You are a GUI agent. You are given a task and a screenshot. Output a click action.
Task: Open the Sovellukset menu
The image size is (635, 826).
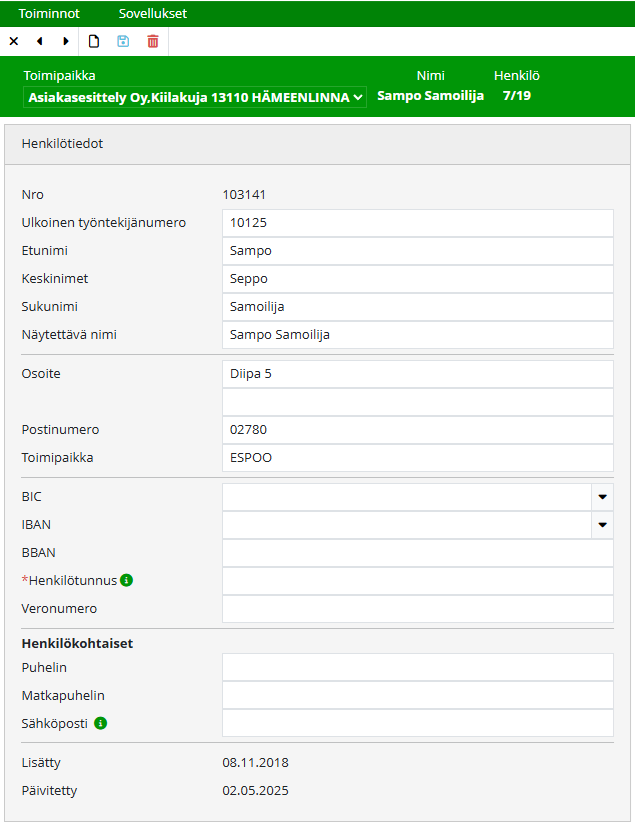(x=152, y=14)
